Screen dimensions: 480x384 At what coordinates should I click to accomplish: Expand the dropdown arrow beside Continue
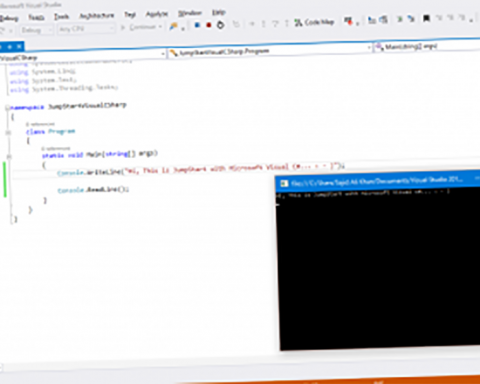pyautogui.click(x=160, y=26)
